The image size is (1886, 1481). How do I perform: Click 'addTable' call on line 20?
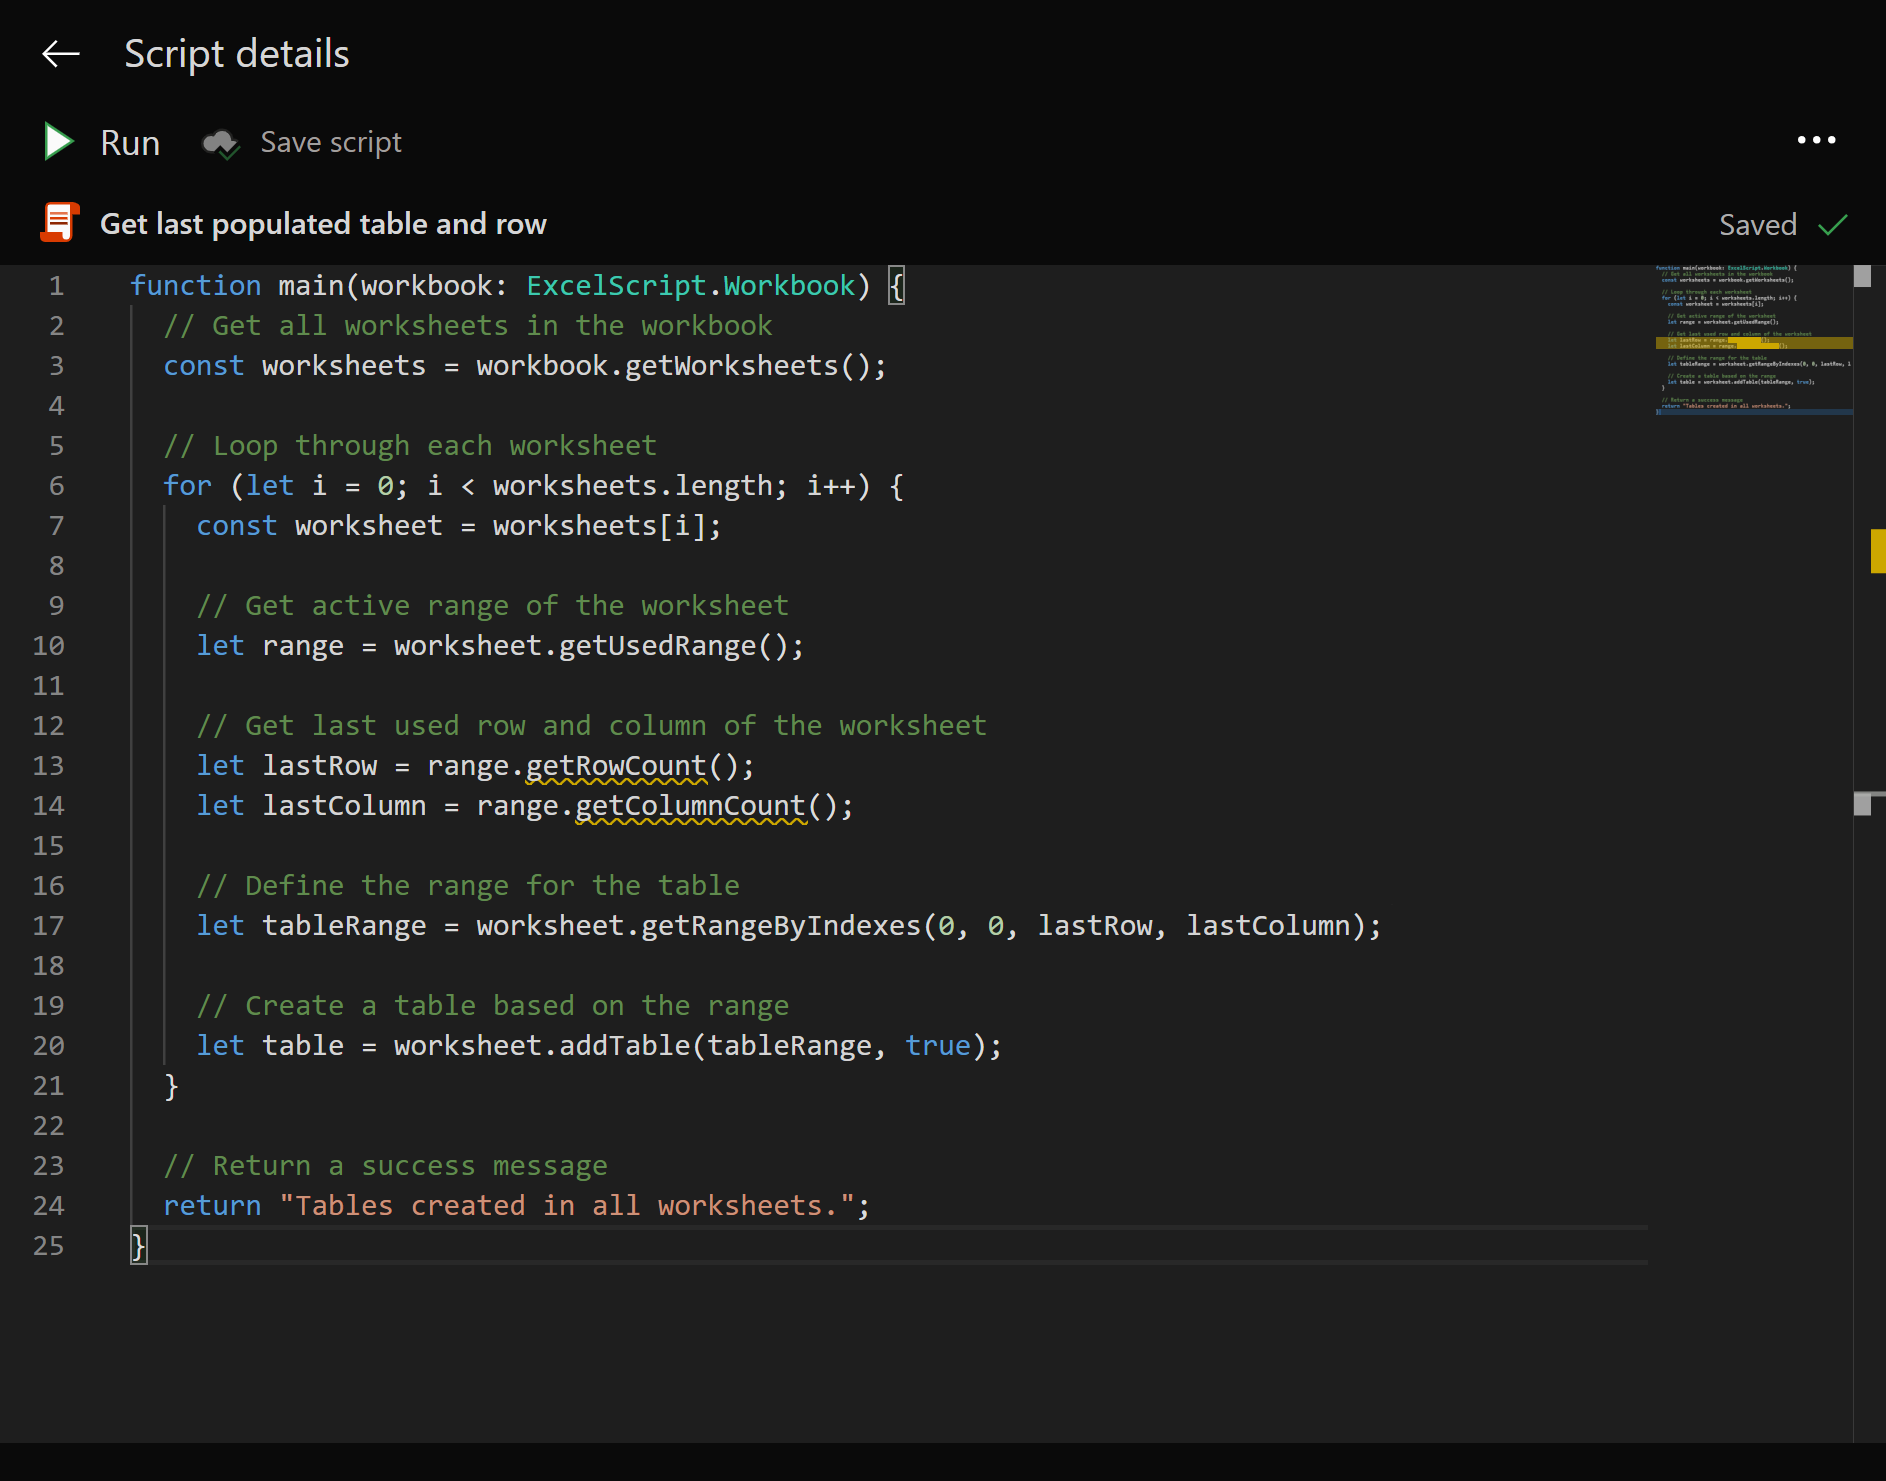(x=624, y=1046)
